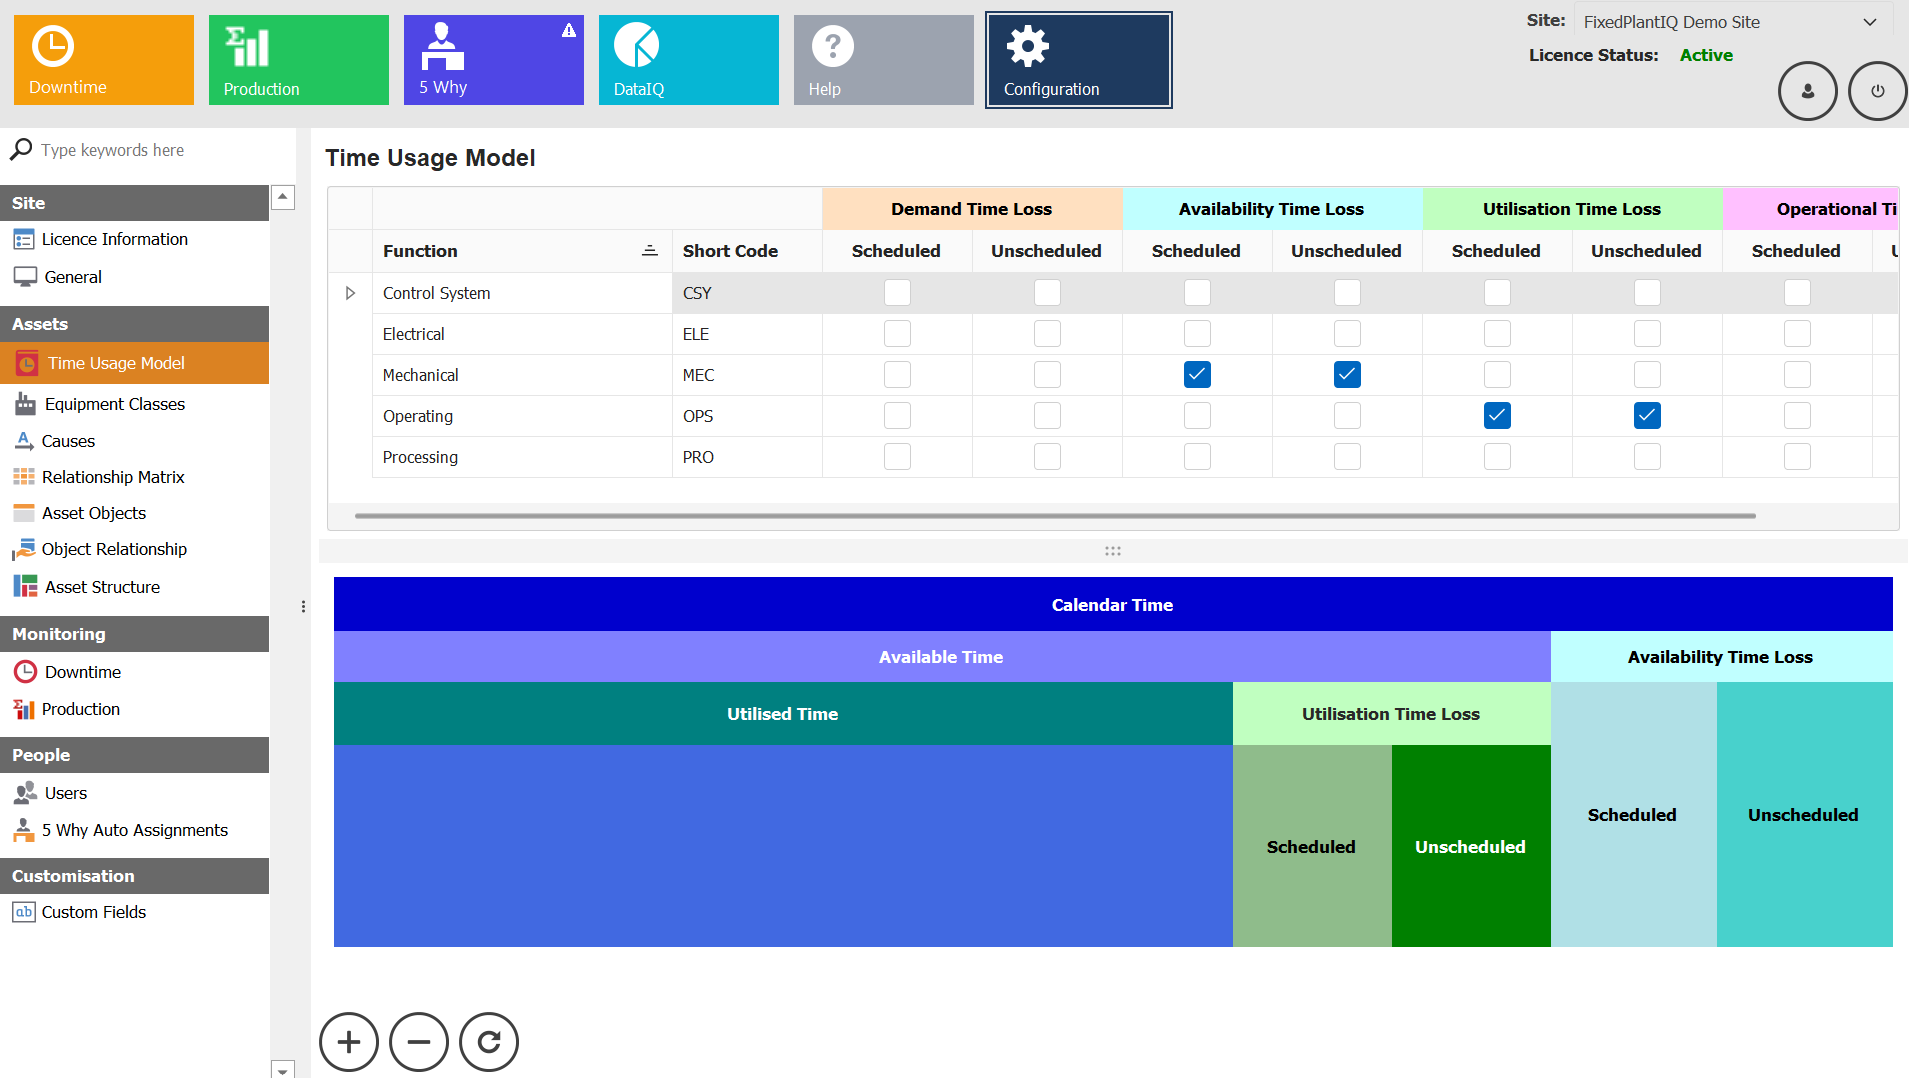Click the Calendar Time blue block
The width and height of the screenshot is (1909, 1078).
coord(1113,604)
